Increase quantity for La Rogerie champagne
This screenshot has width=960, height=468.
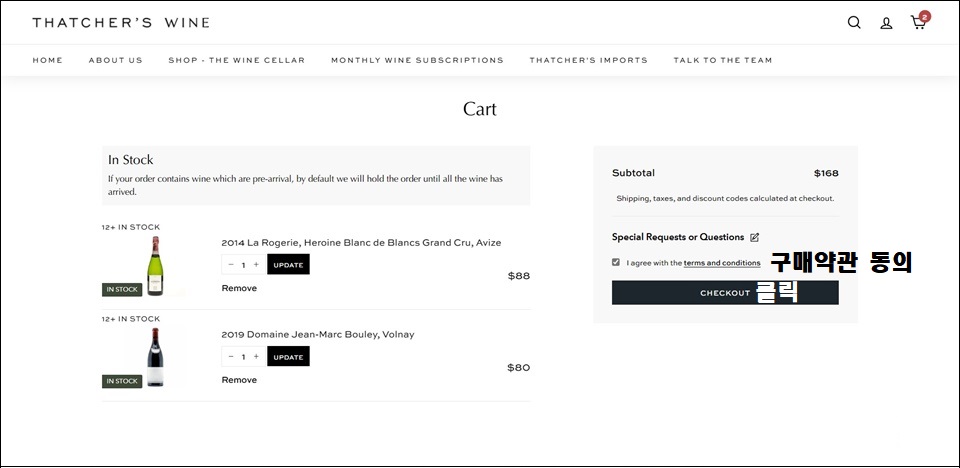[256, 265]
